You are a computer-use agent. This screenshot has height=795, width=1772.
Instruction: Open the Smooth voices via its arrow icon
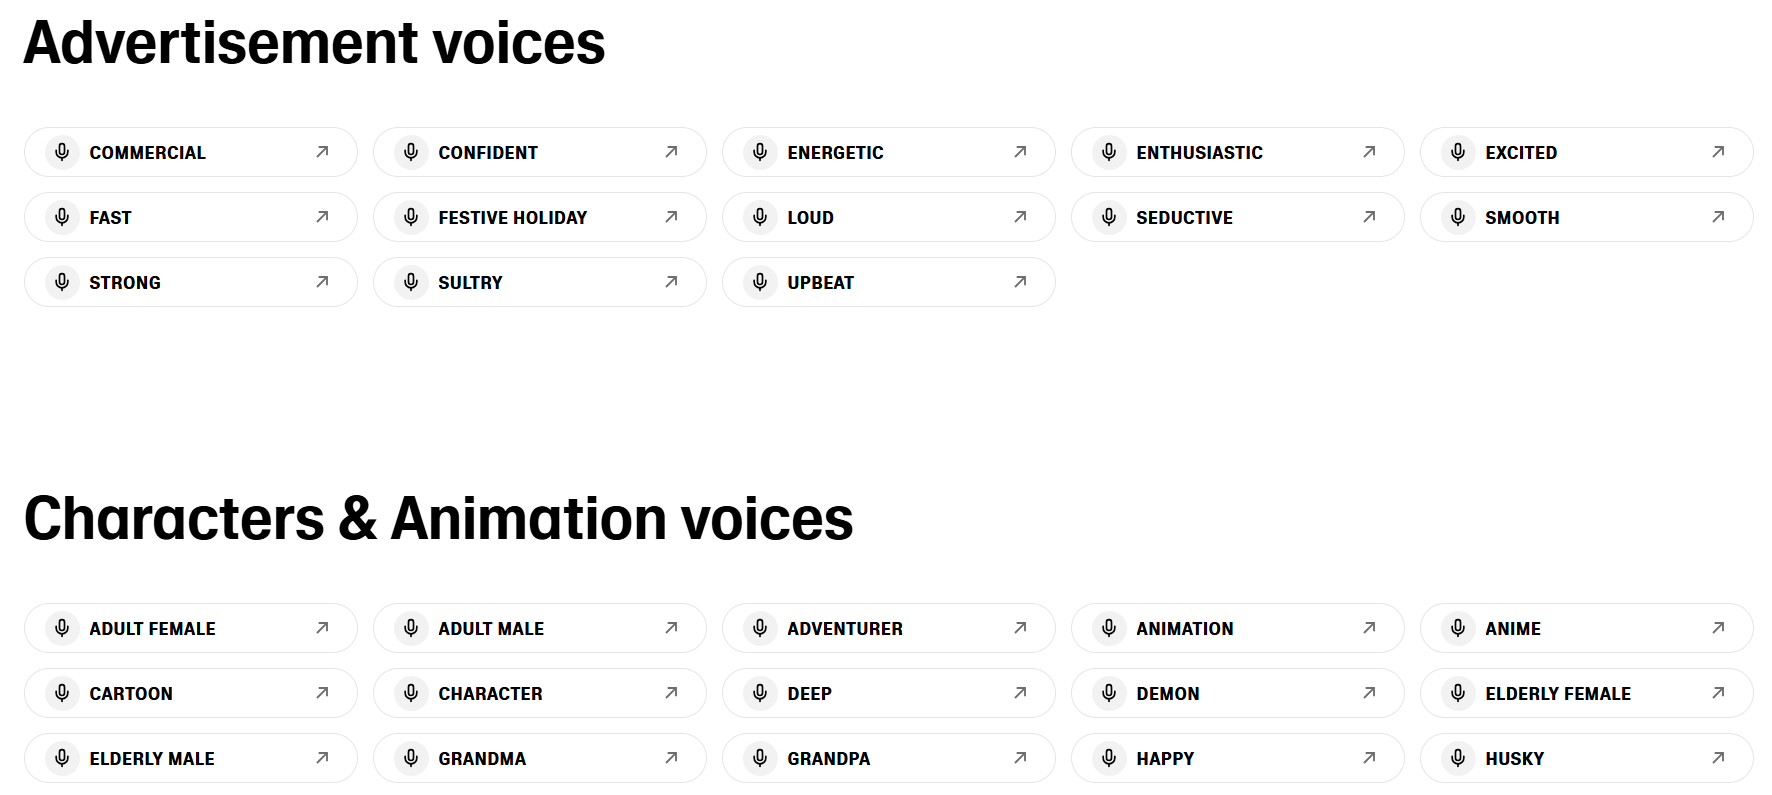point(1719,217)
